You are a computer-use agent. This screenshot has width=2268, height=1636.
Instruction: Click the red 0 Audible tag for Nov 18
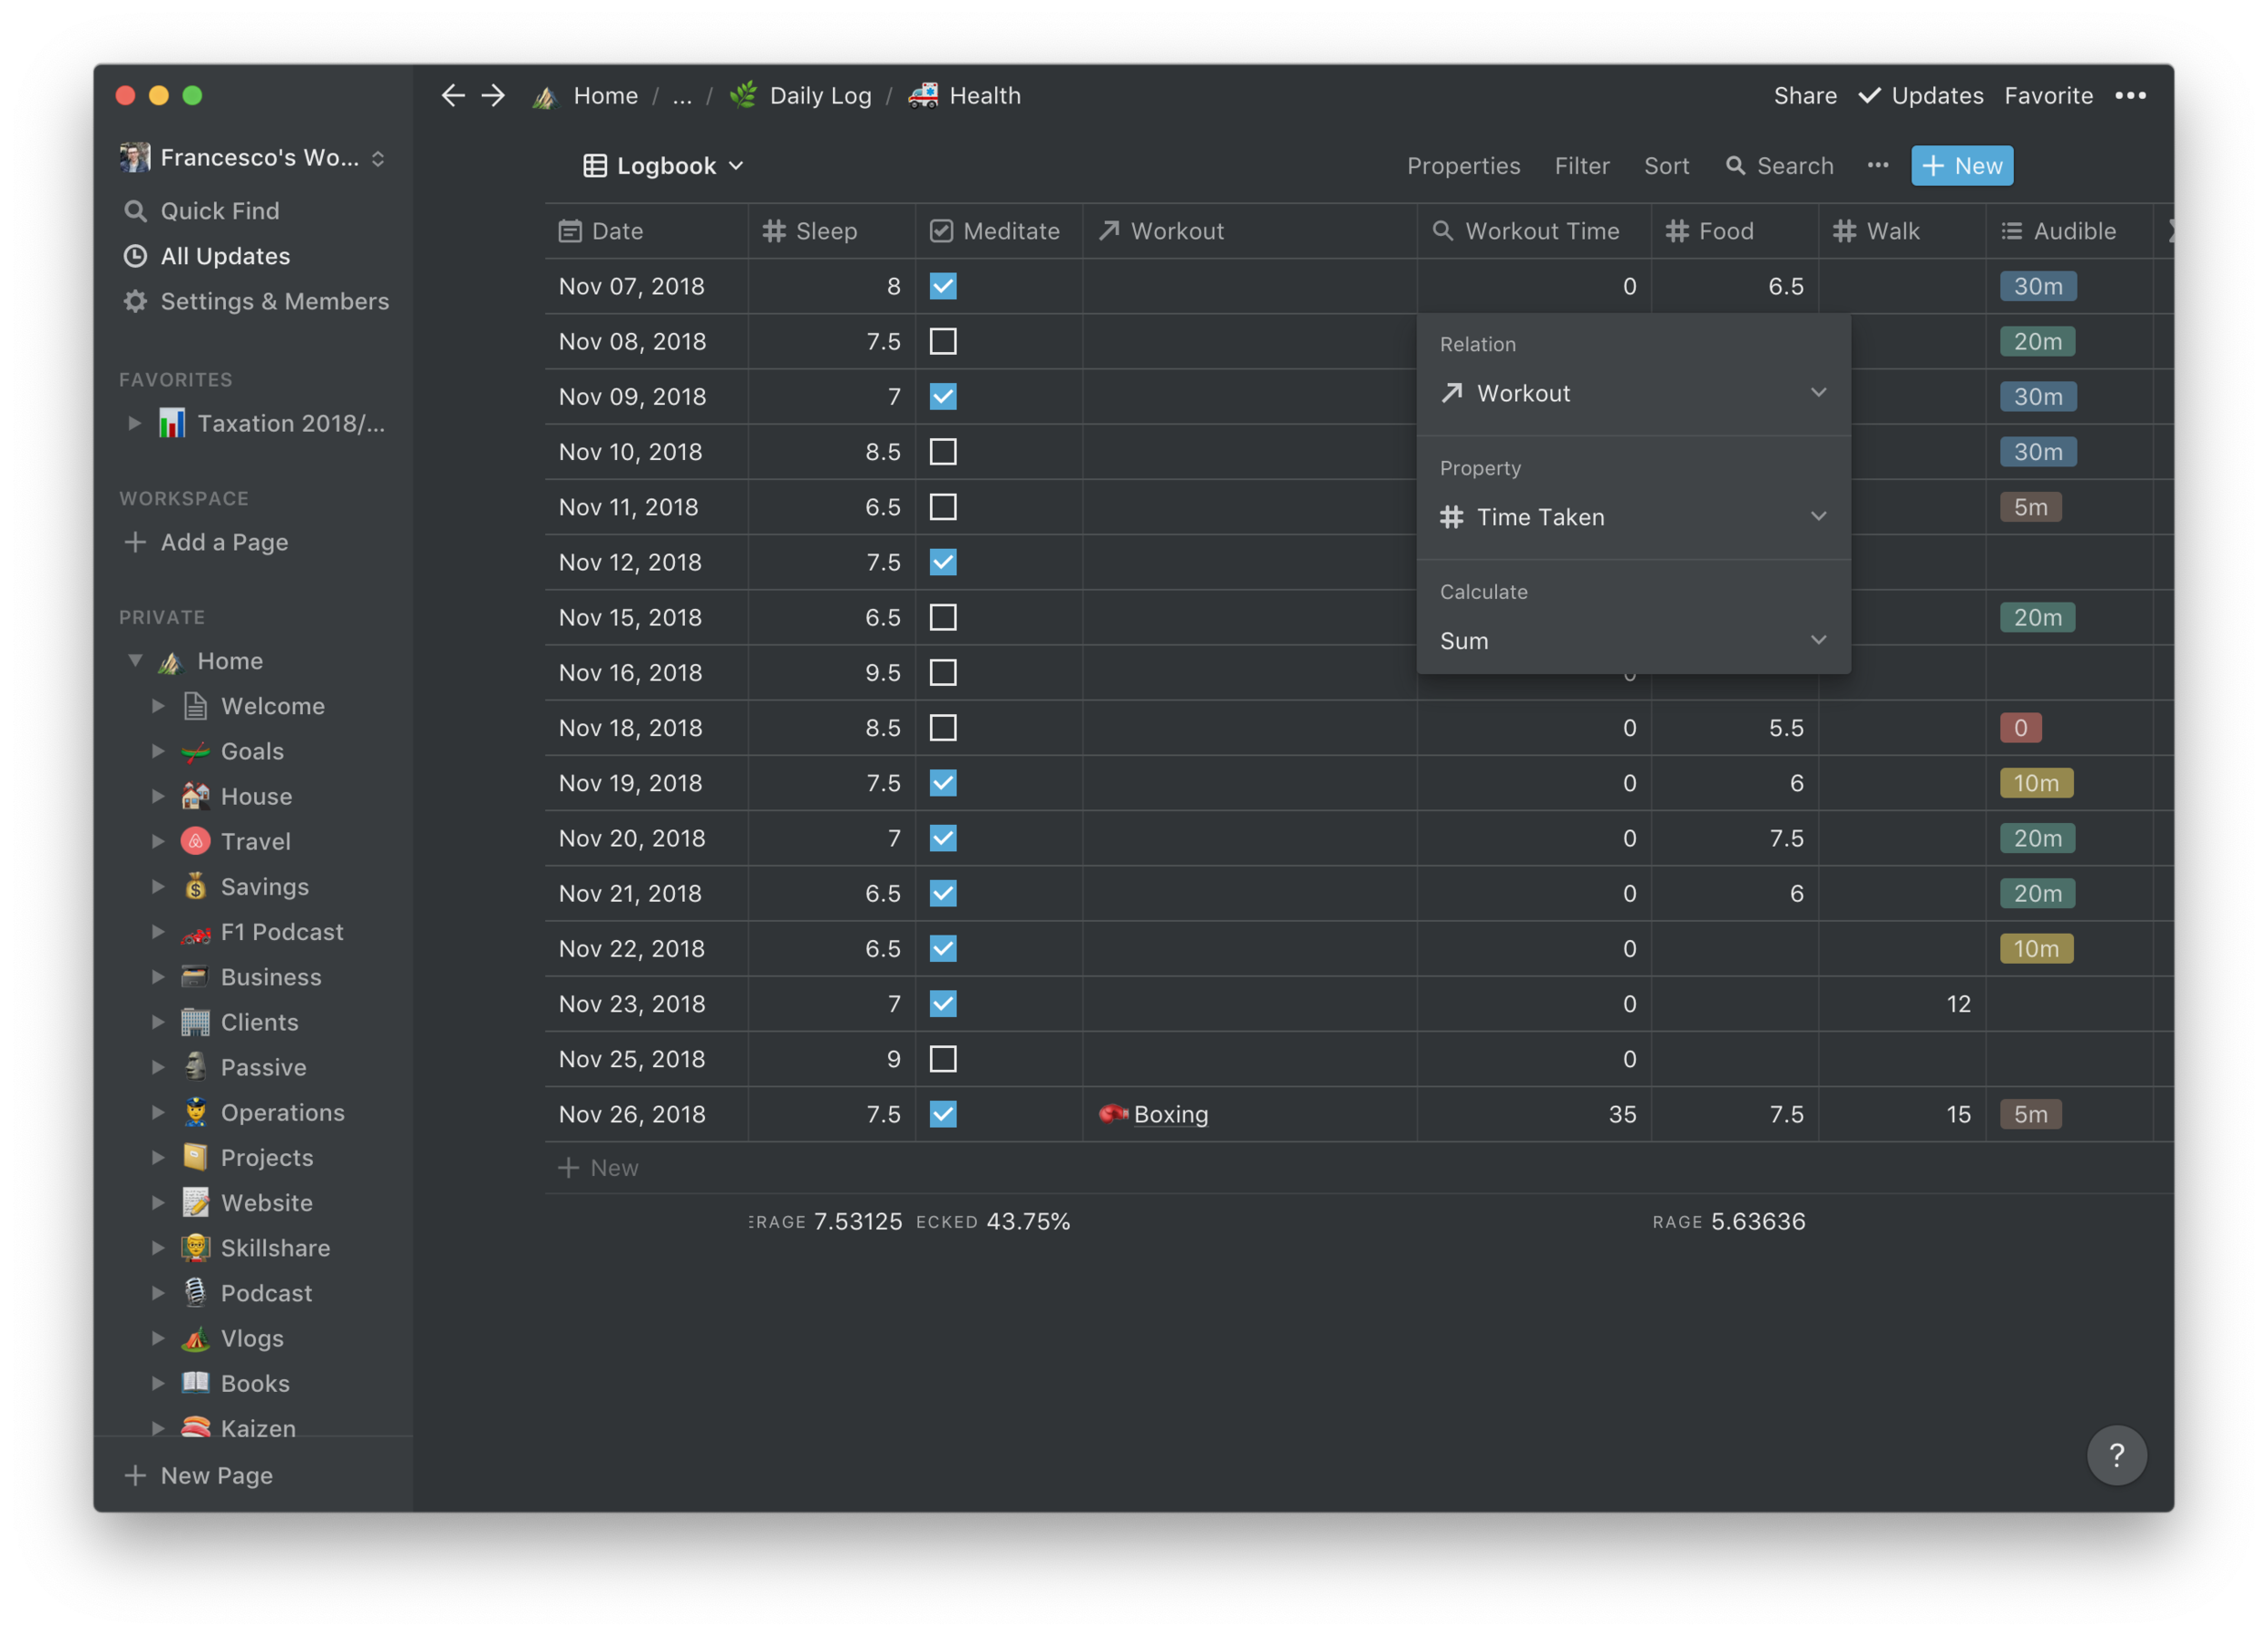click(2020, 728)
